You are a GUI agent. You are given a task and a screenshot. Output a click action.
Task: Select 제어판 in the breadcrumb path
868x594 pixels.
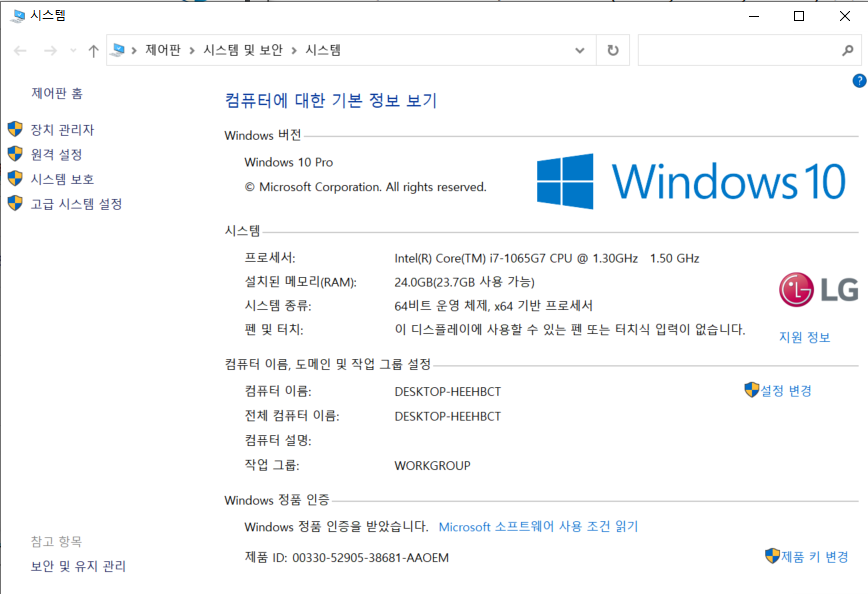point(163,50)
